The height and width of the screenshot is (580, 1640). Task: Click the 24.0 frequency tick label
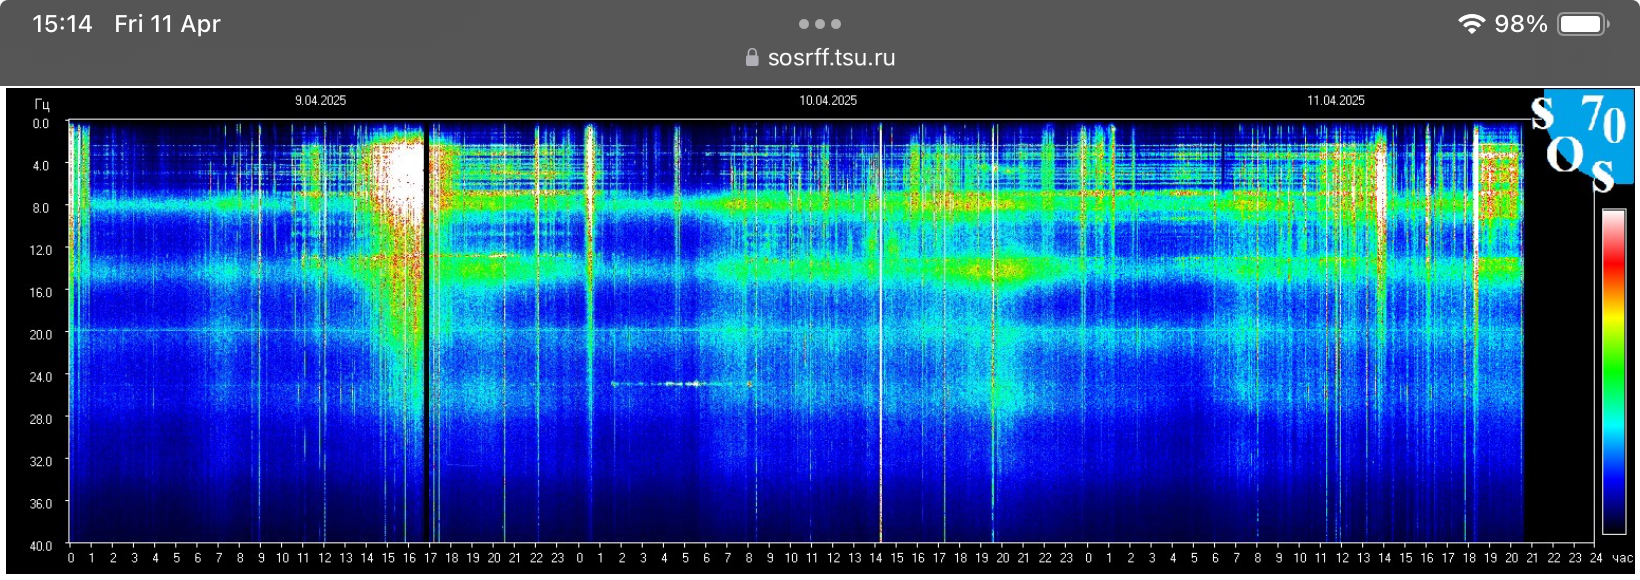[41, 377]
